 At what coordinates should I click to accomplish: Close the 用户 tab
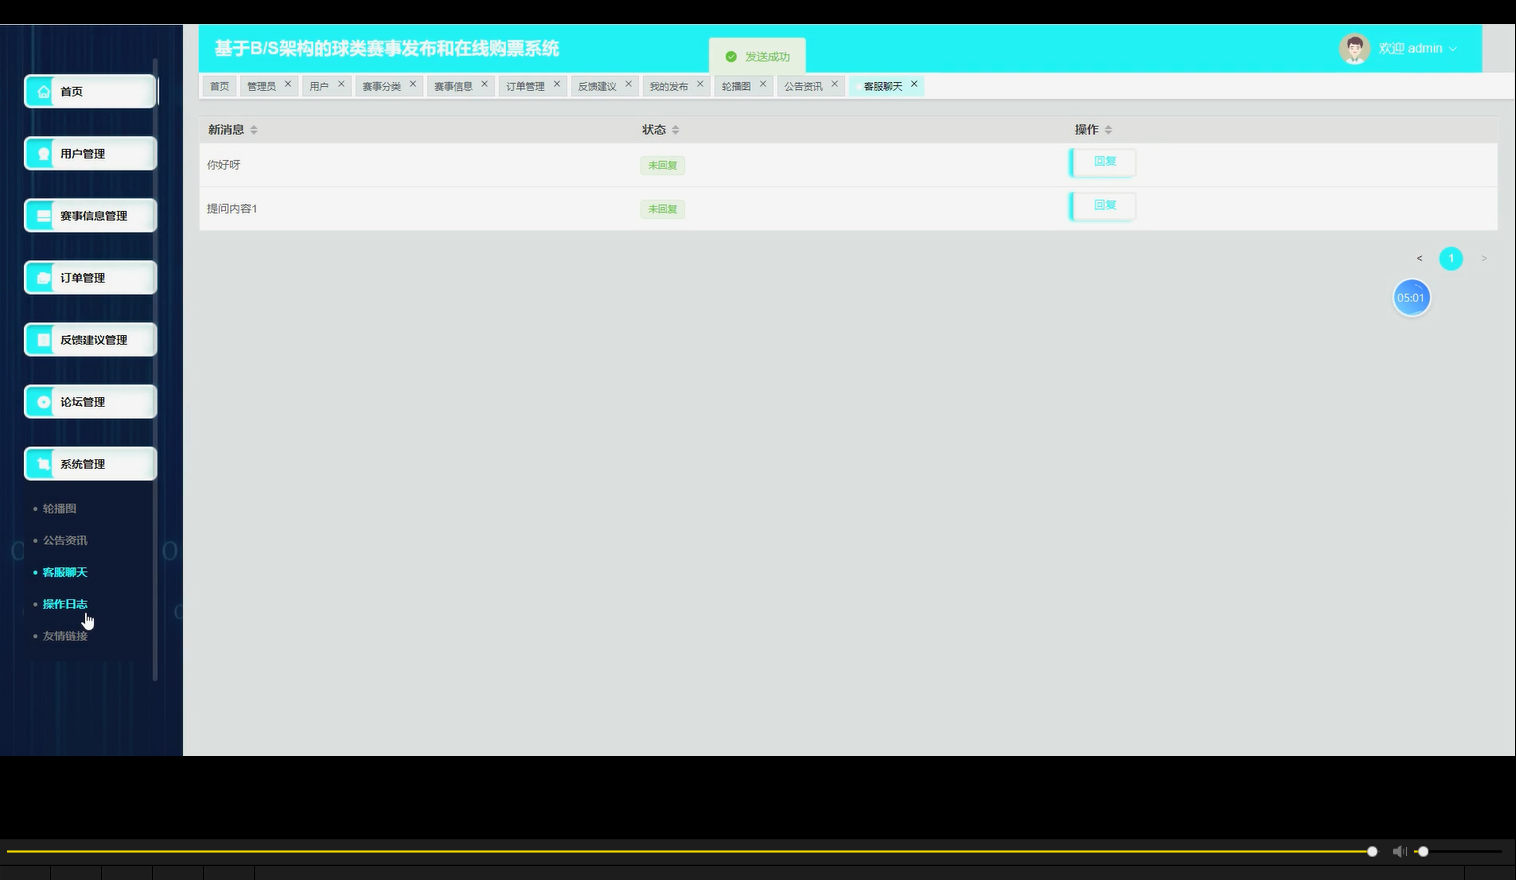click(x=341, y=84)
